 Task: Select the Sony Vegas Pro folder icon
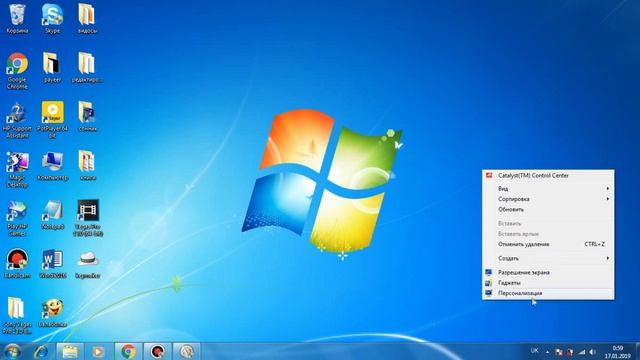coord(16,316)
